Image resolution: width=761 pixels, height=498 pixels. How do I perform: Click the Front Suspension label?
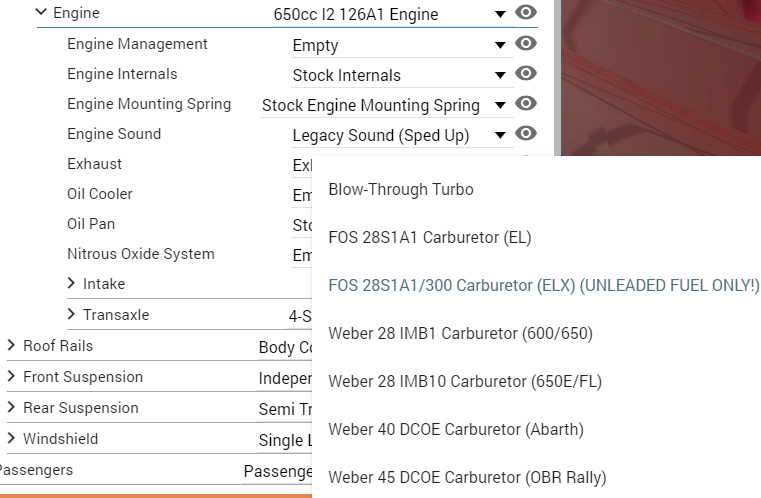[83, 377]
